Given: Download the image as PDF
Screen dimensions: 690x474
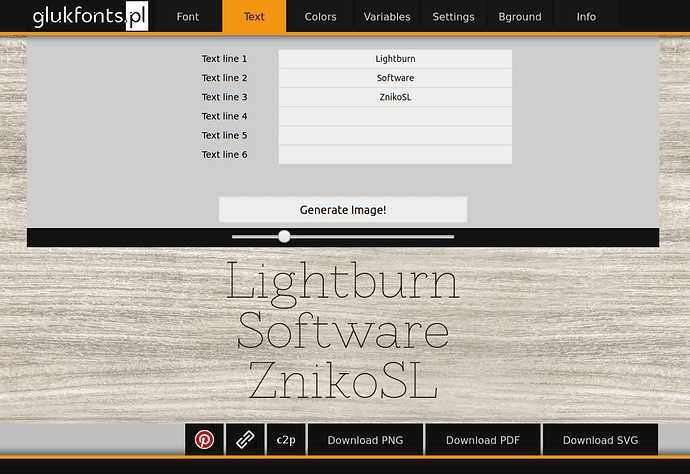Looking at the screenshot, I should (x=483, y=439).
